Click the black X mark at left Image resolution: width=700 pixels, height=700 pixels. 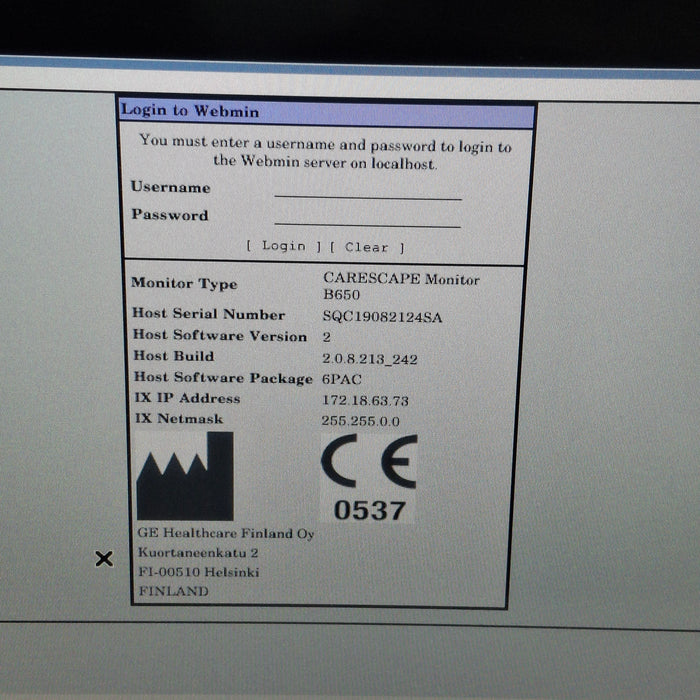click(x=103, y=559)
